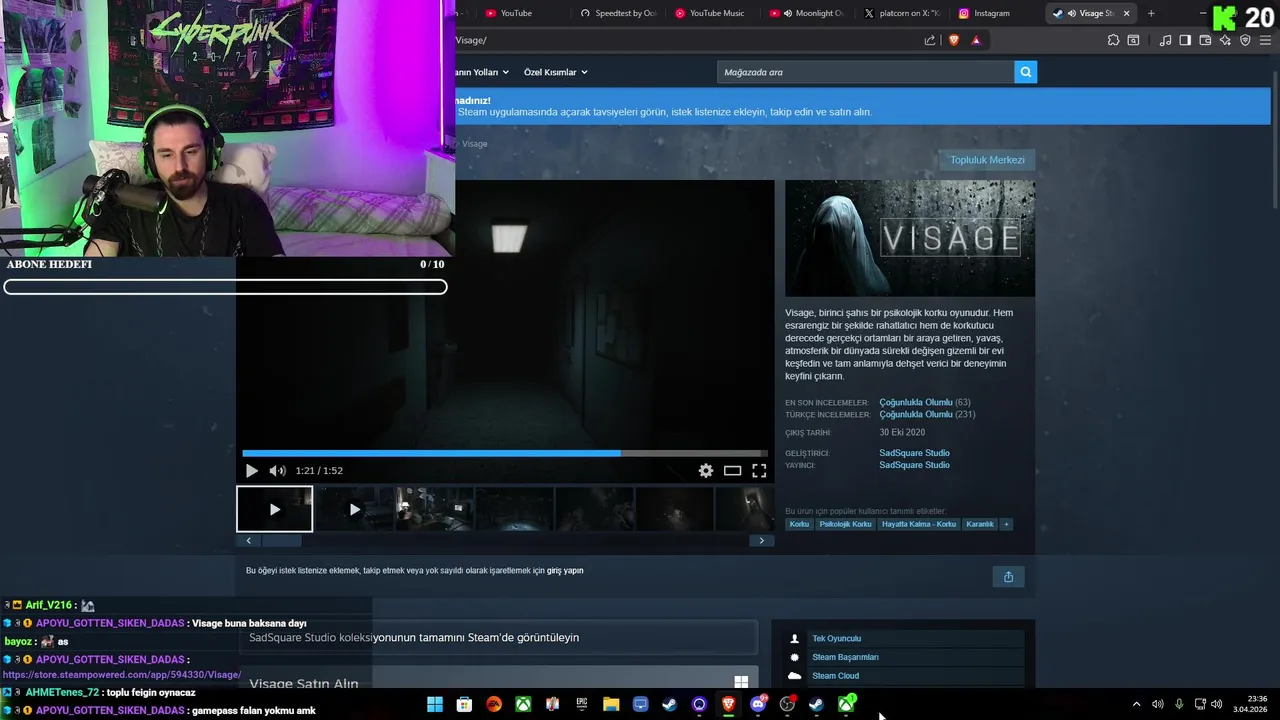Open File Explorer from taskbar

click(x=611, y=704)
